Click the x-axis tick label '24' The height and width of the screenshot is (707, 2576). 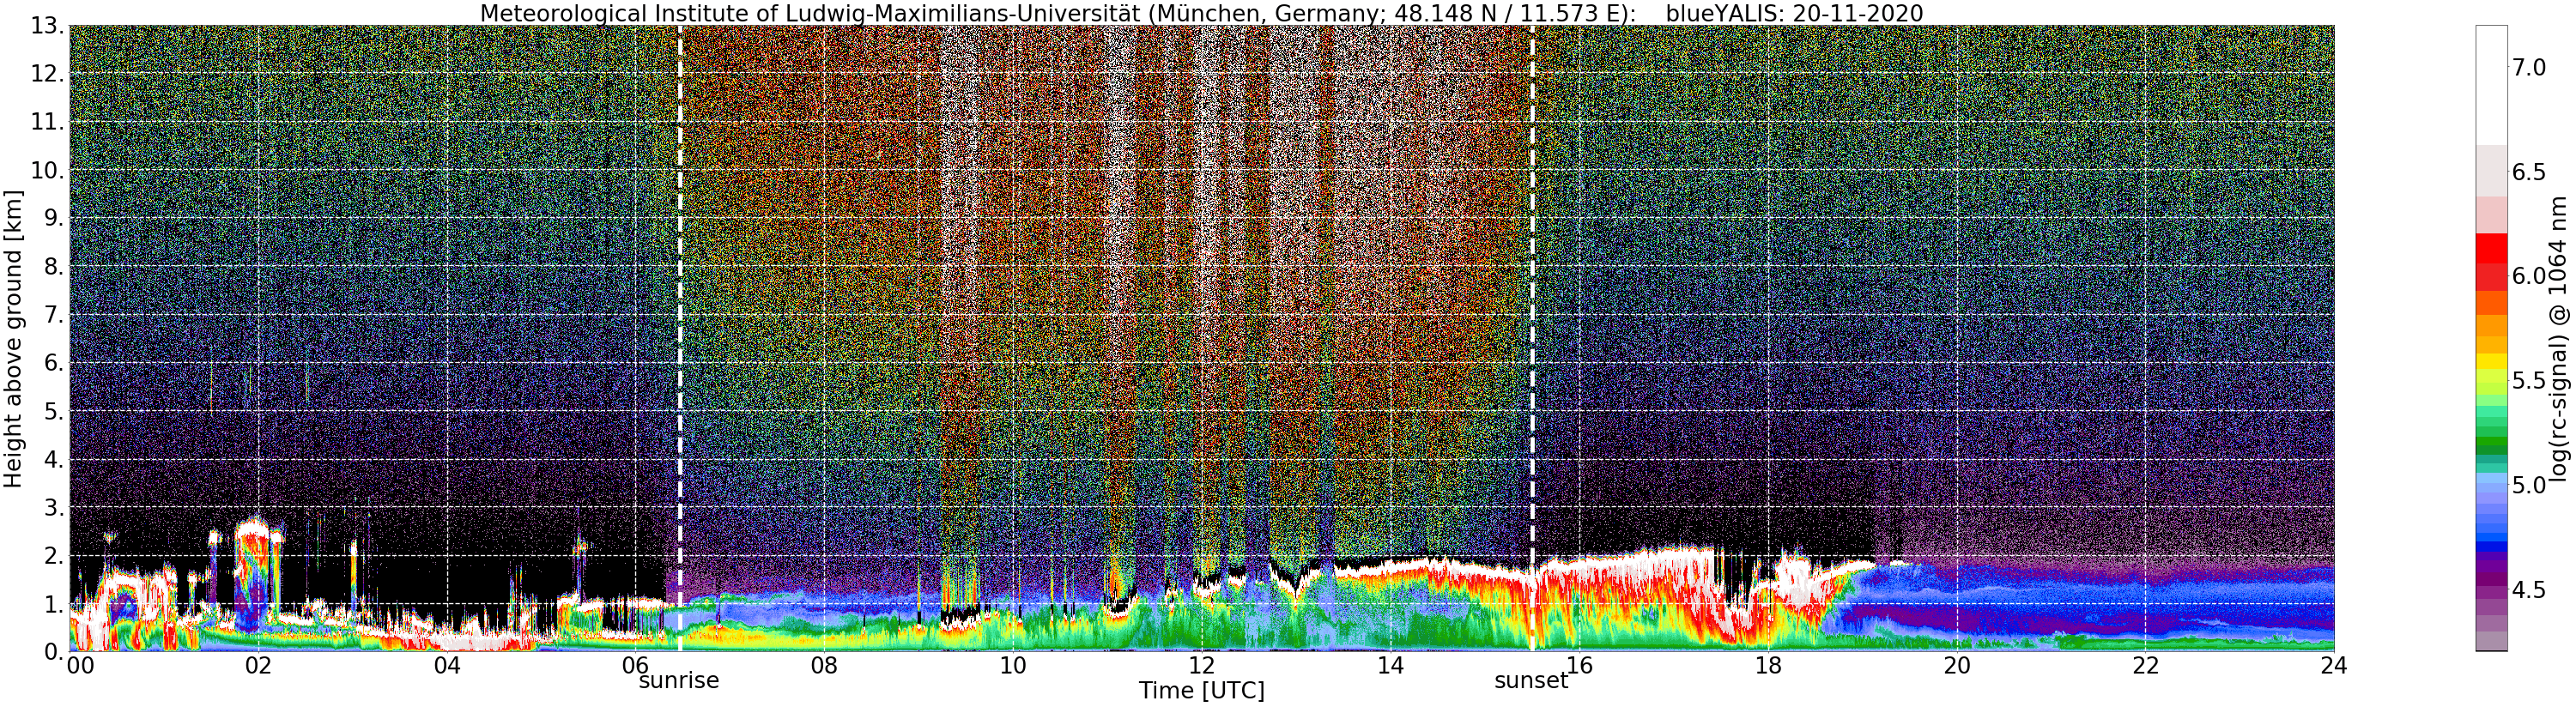(x=2334, y=665)
